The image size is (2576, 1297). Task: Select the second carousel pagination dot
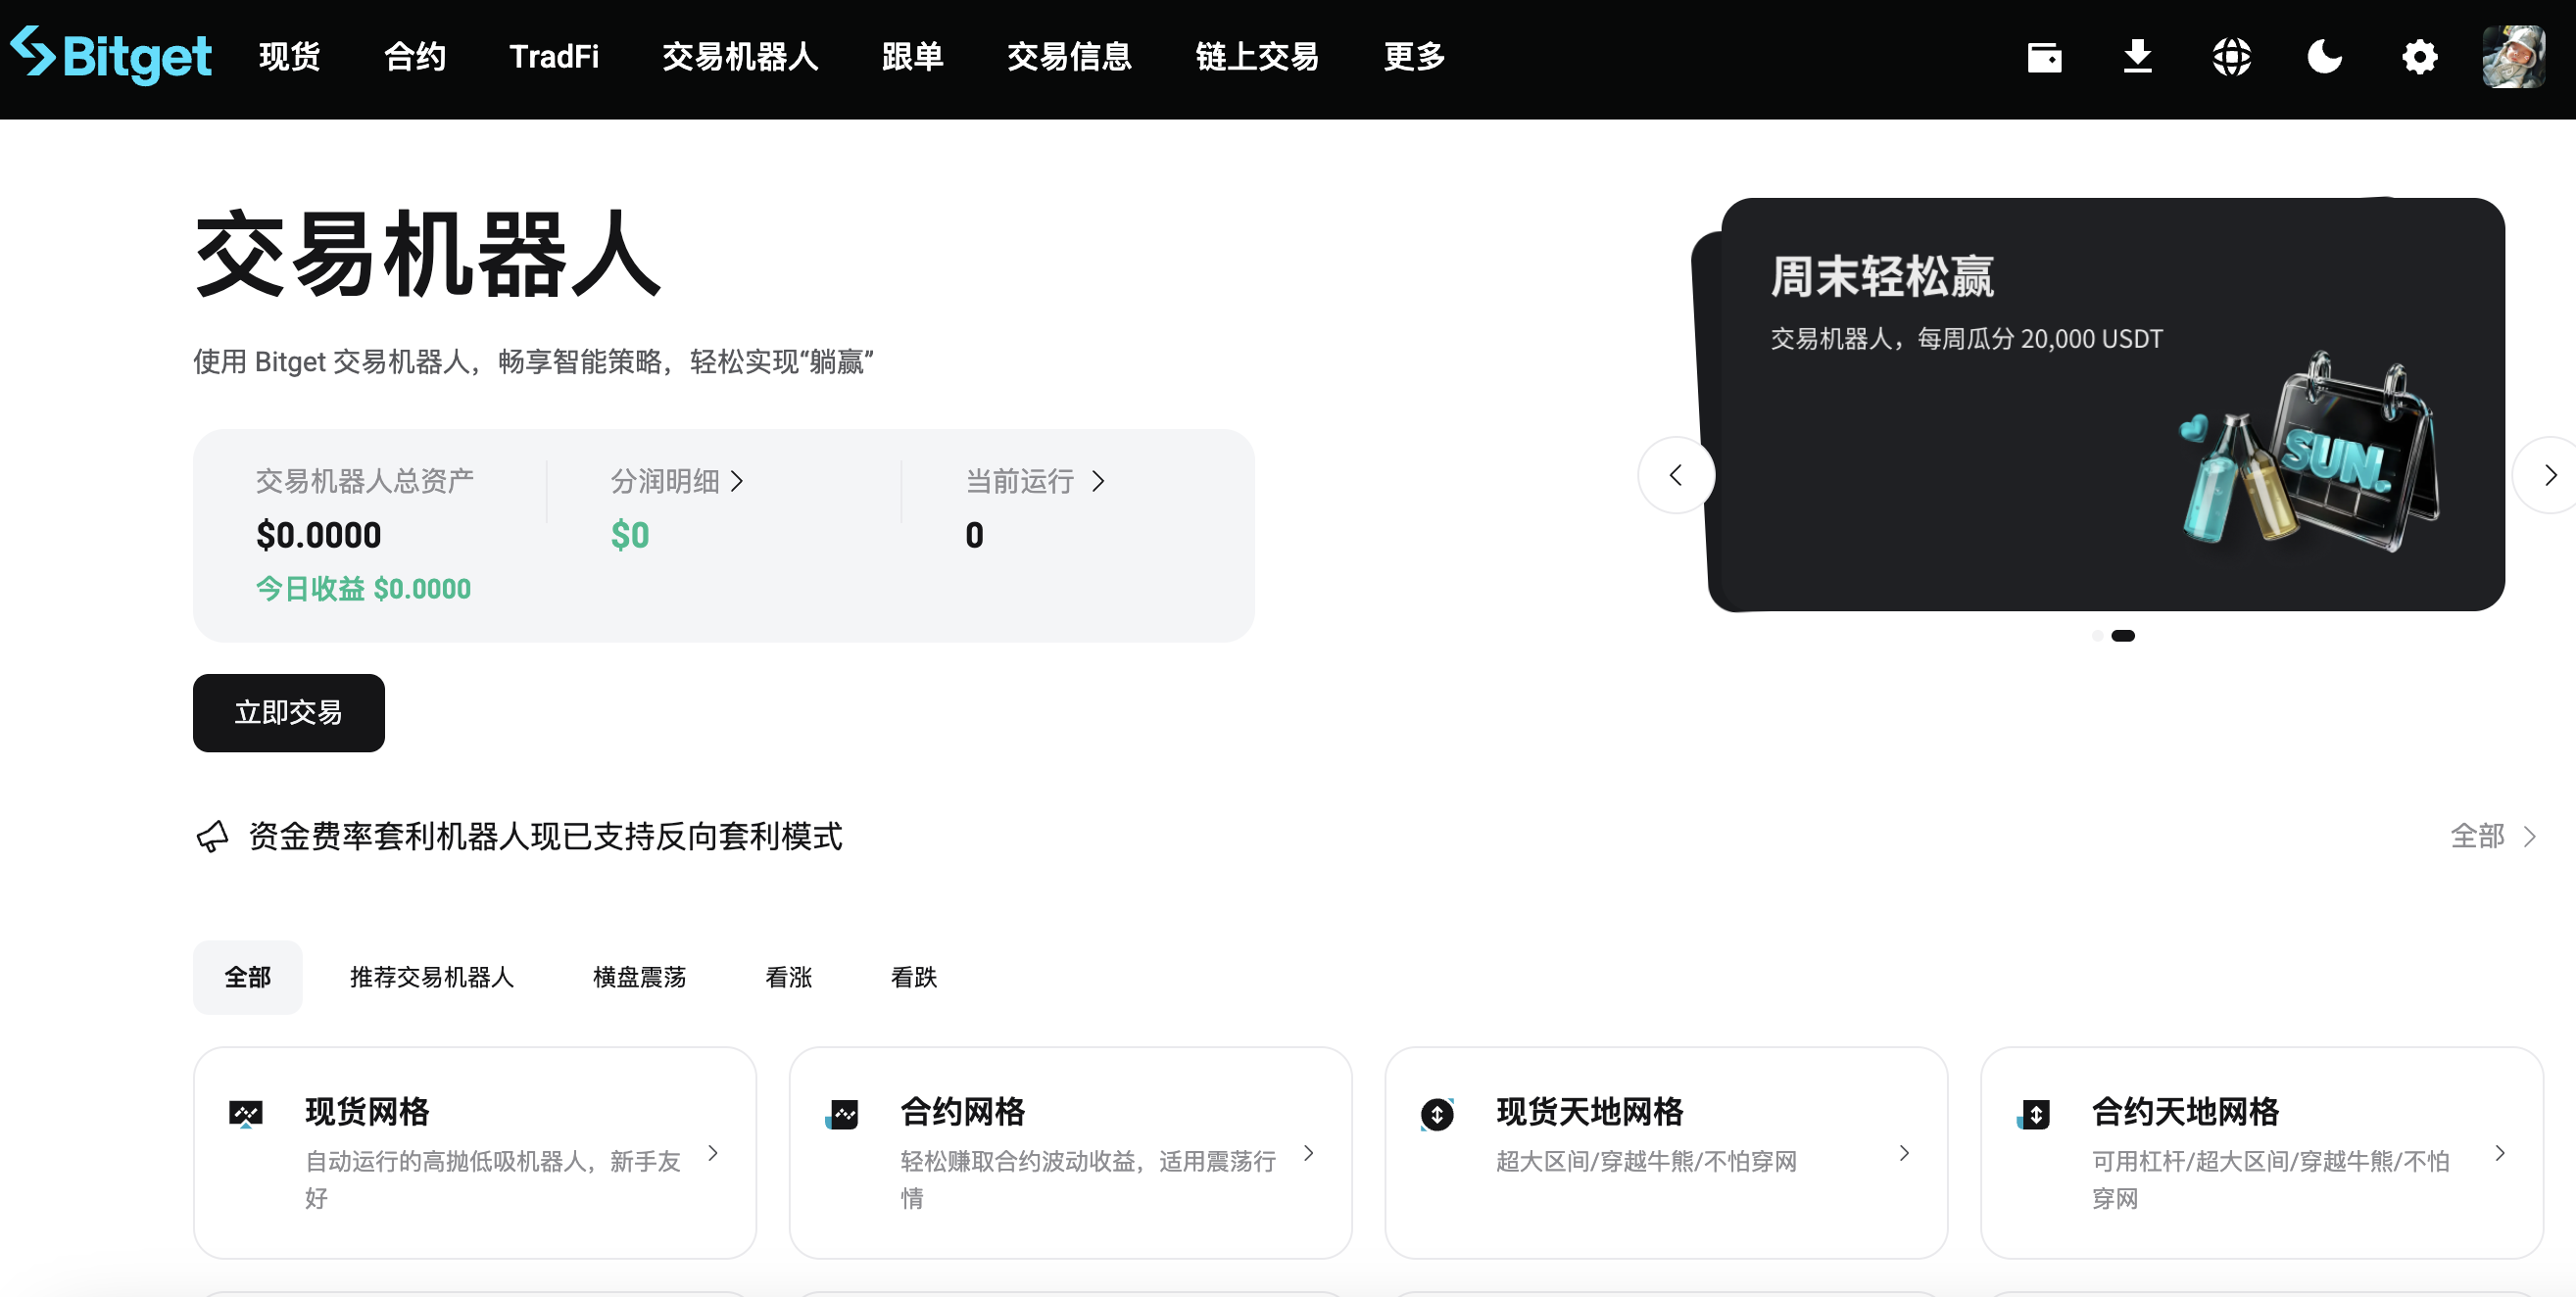(2125, 635)
